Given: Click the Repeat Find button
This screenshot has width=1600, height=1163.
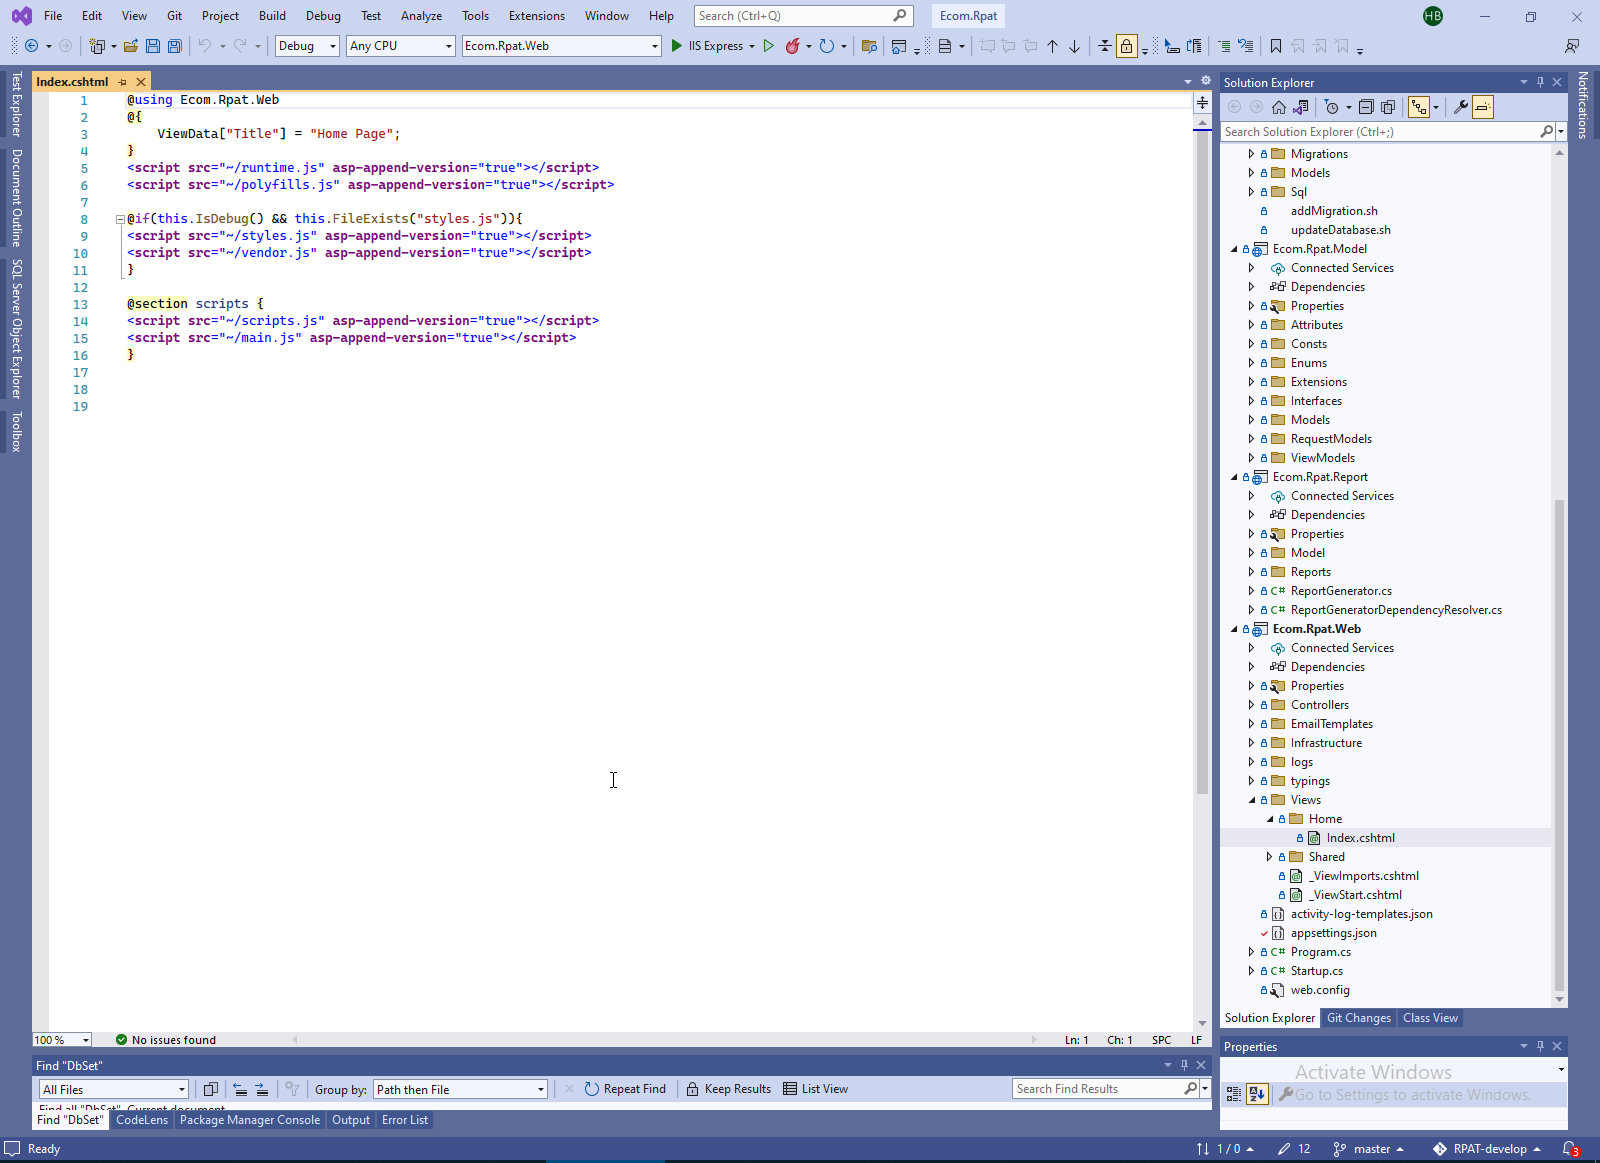Looking at the screenshot, I should coord(625,1089).
